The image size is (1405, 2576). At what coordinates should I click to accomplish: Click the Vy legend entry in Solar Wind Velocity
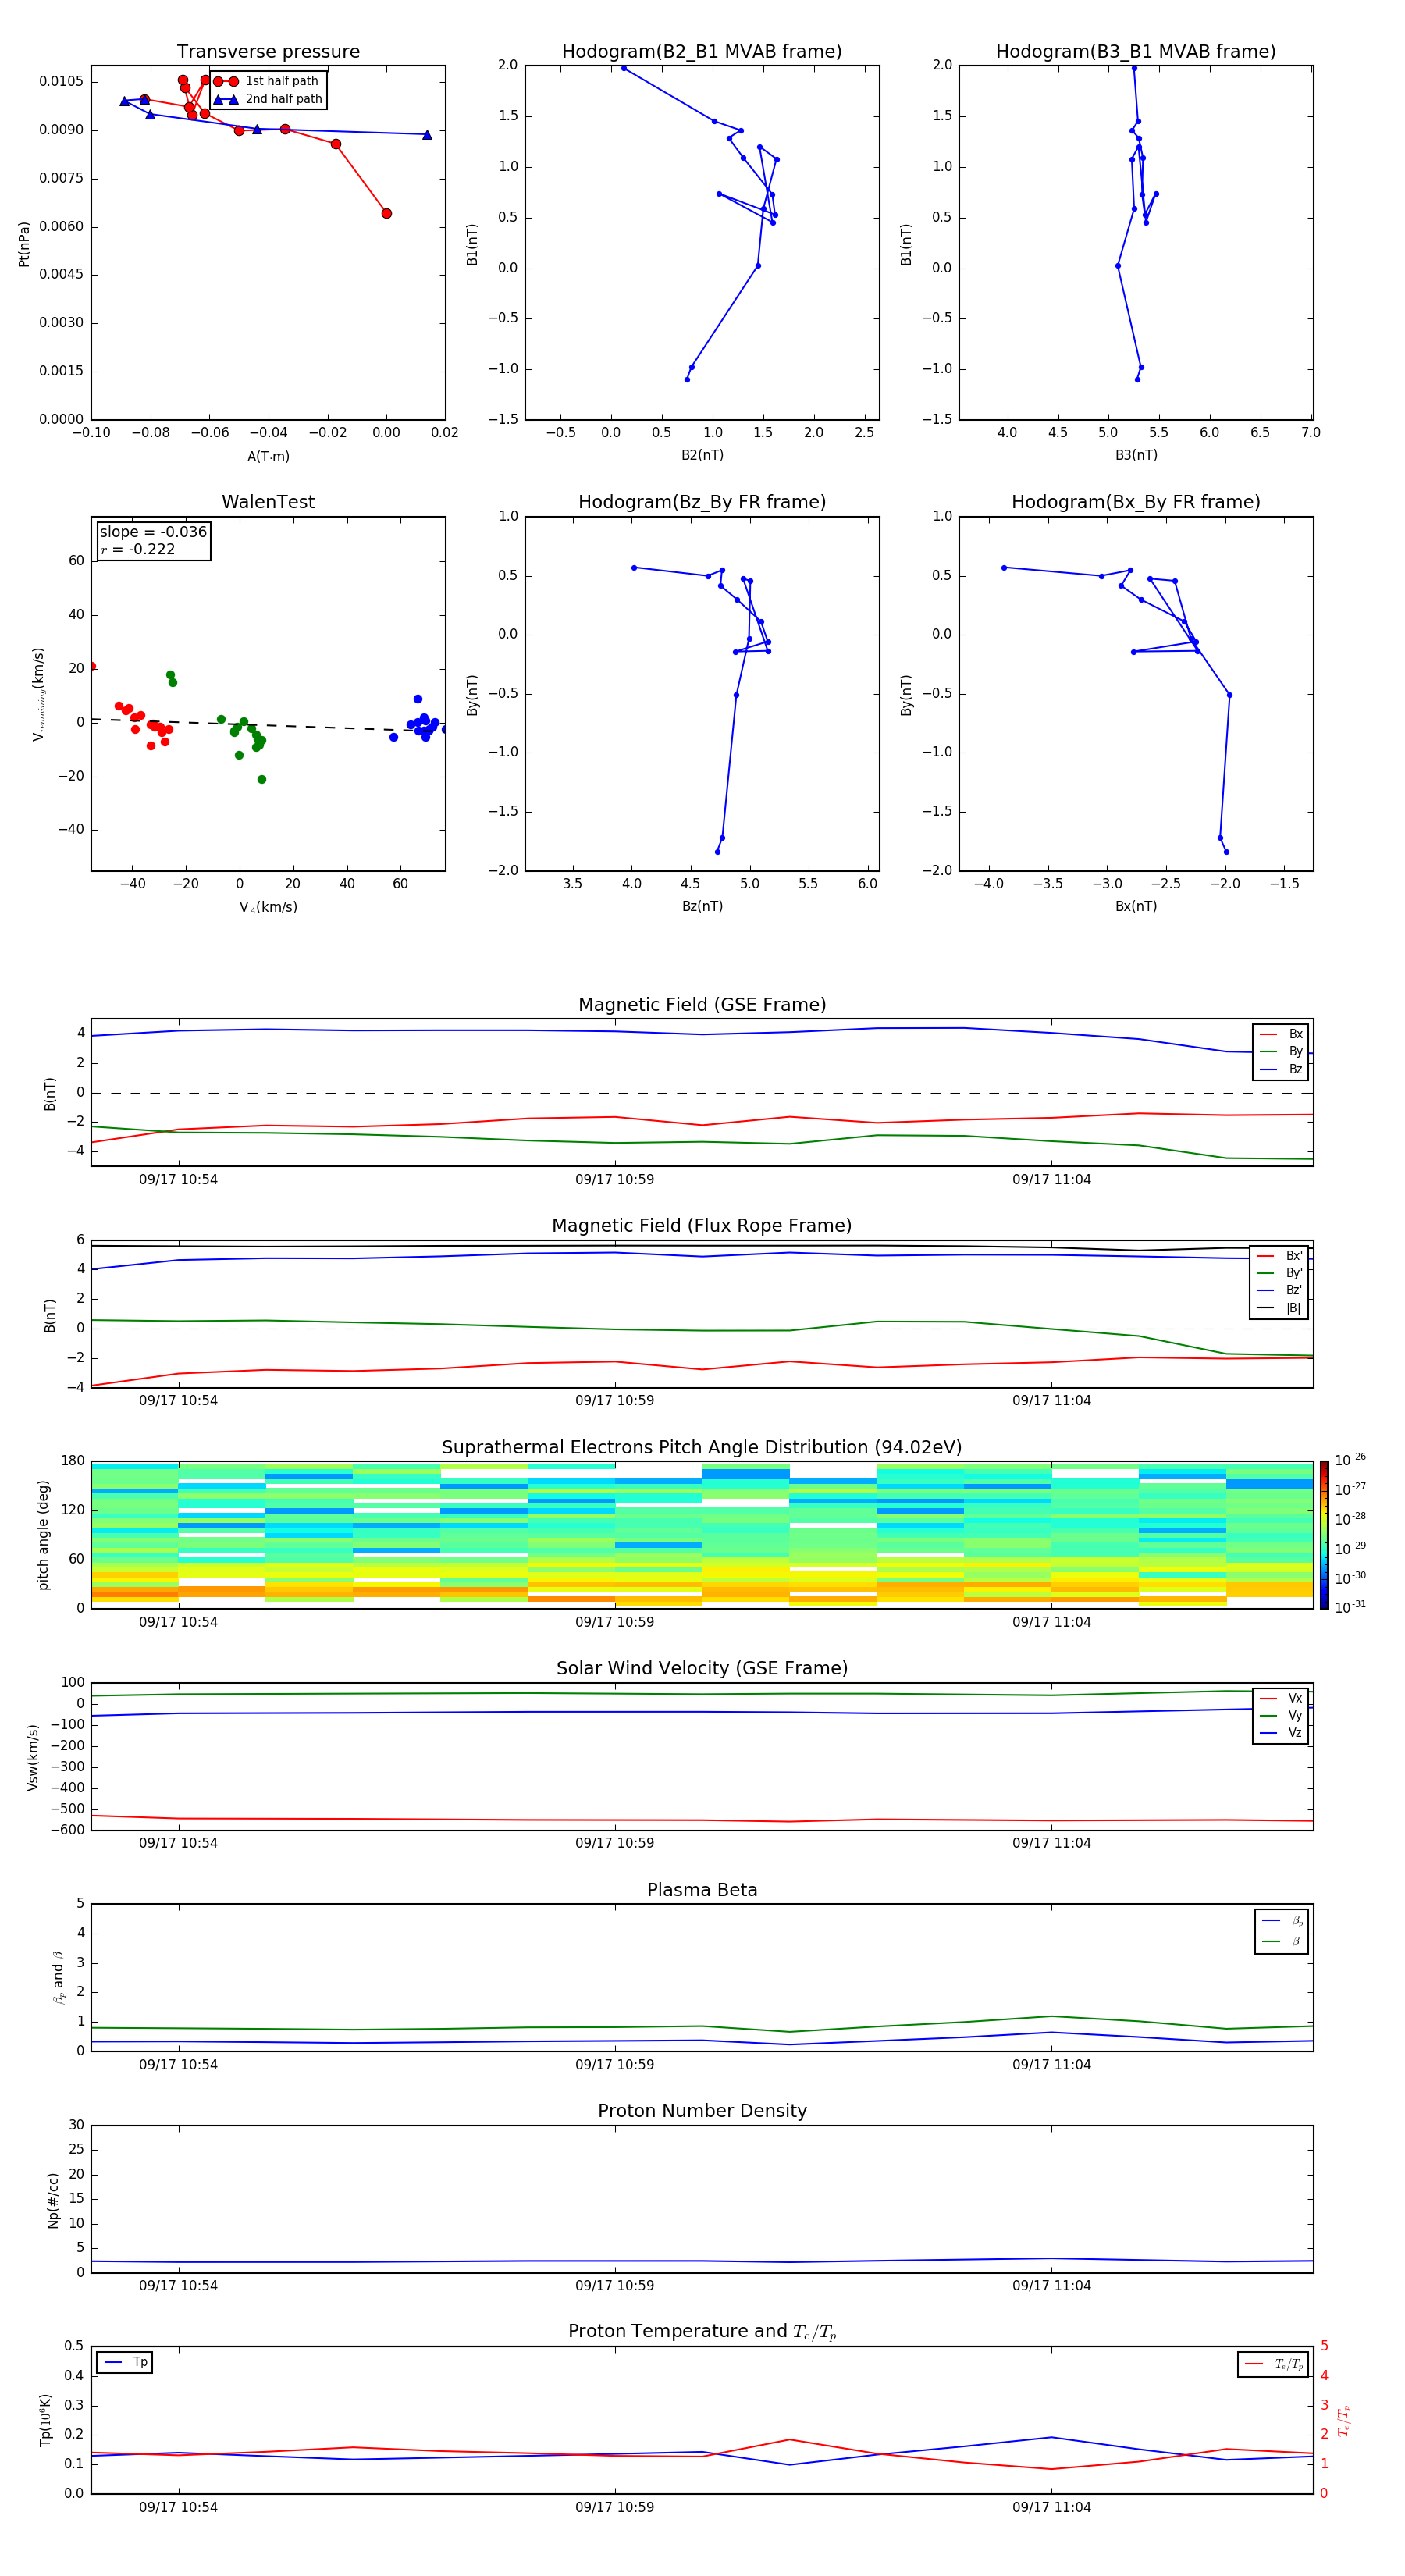(x=1281, y=1715)
